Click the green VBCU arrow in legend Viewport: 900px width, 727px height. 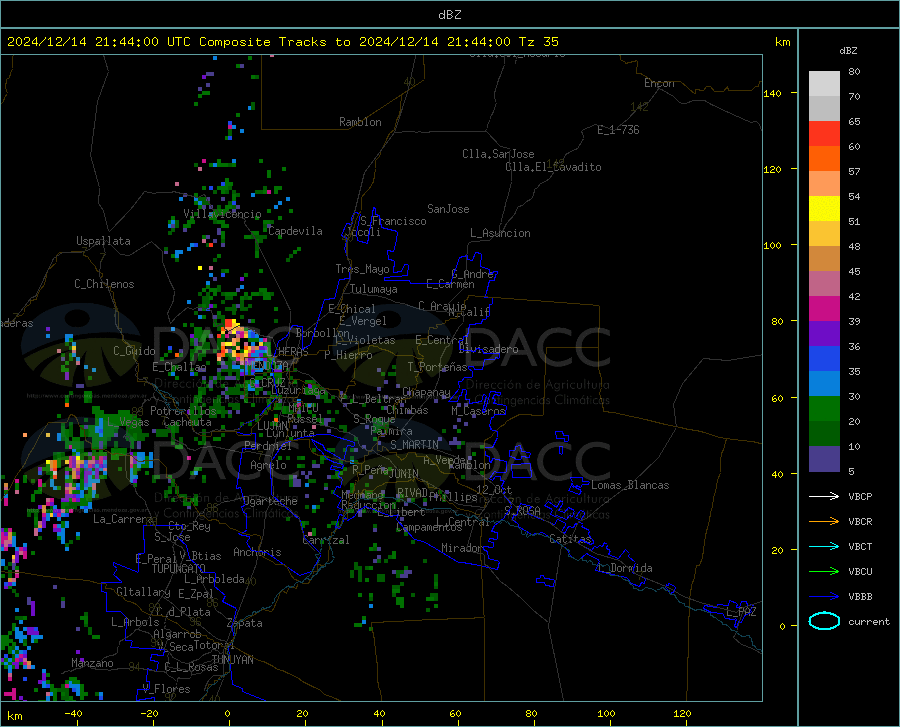point(824,572)
